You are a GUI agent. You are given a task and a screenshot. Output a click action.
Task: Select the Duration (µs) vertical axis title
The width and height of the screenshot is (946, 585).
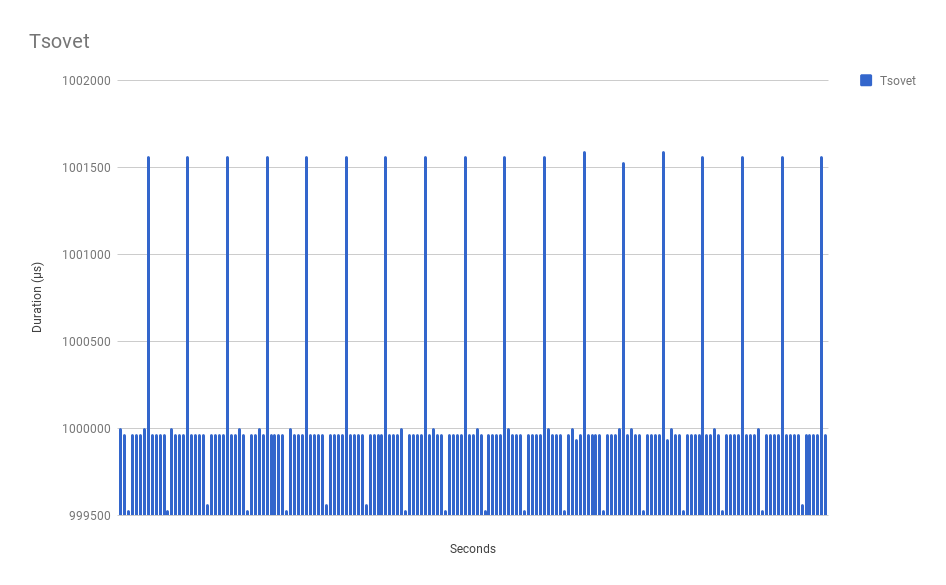(38, 297)
